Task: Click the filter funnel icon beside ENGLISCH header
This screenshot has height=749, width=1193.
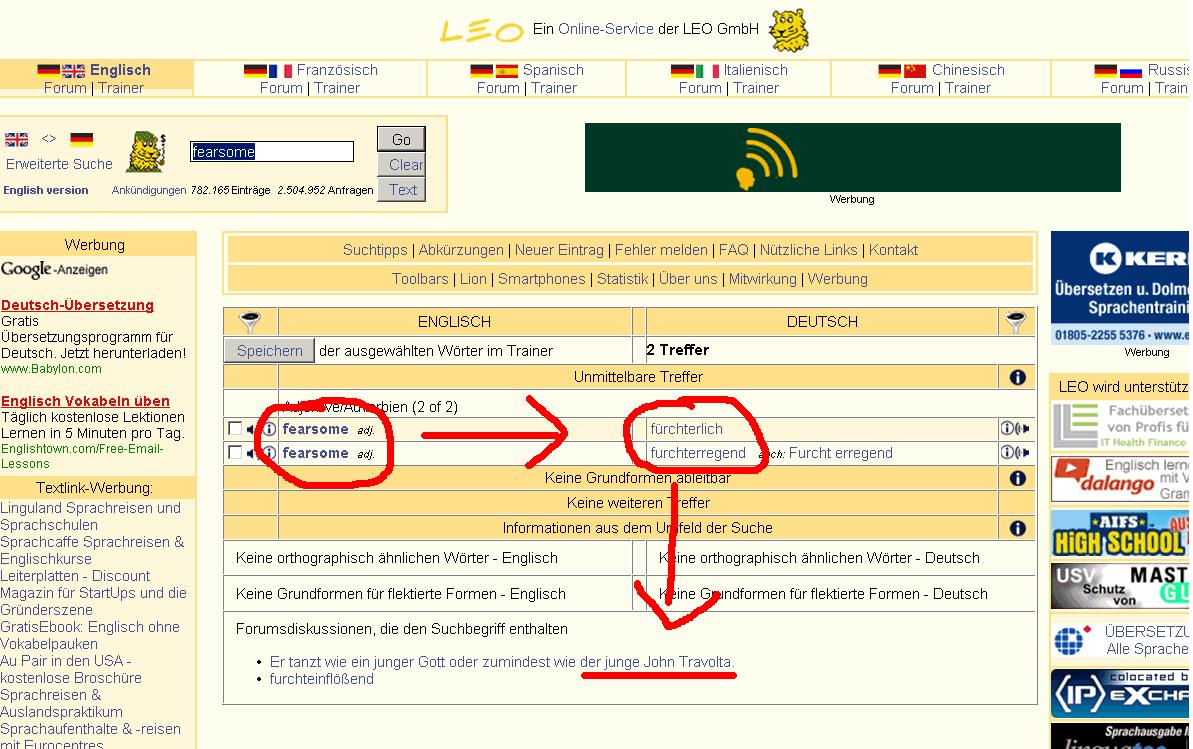Action: 250,321
